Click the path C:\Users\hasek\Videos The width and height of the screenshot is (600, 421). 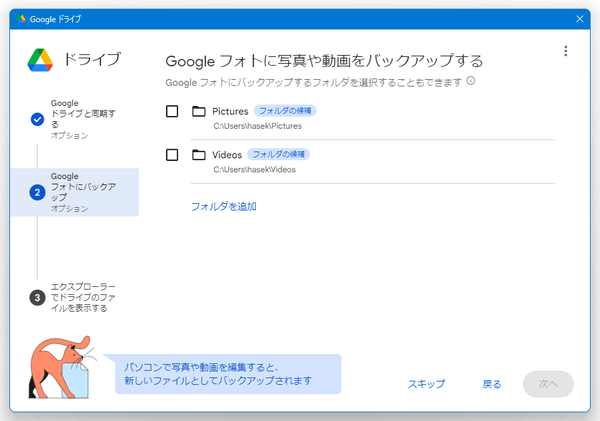click(254, 170)
